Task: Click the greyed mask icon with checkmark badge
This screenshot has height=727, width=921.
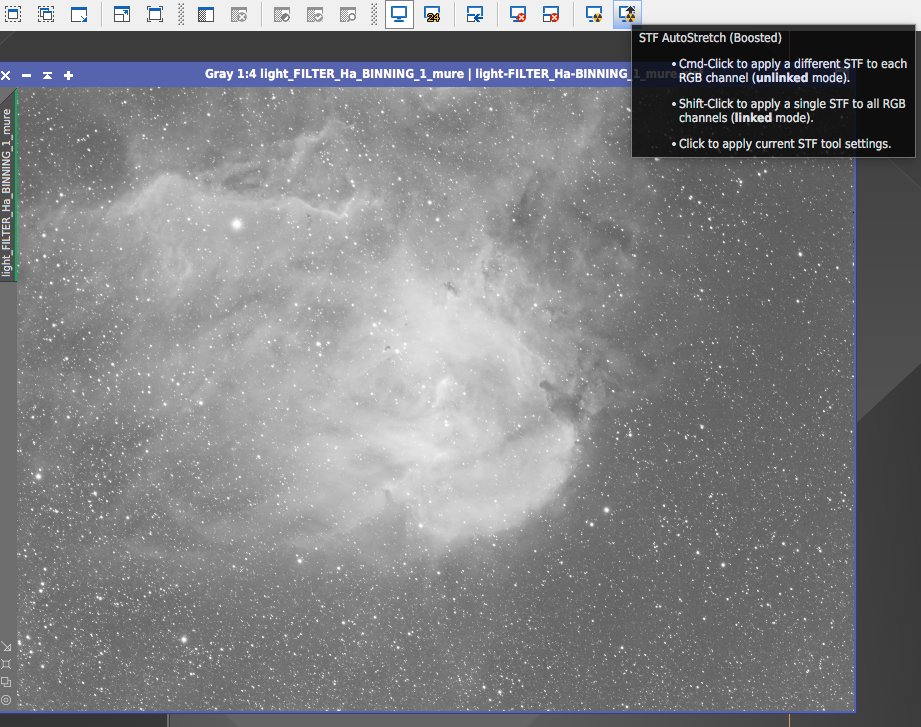Action: point(315,14)
